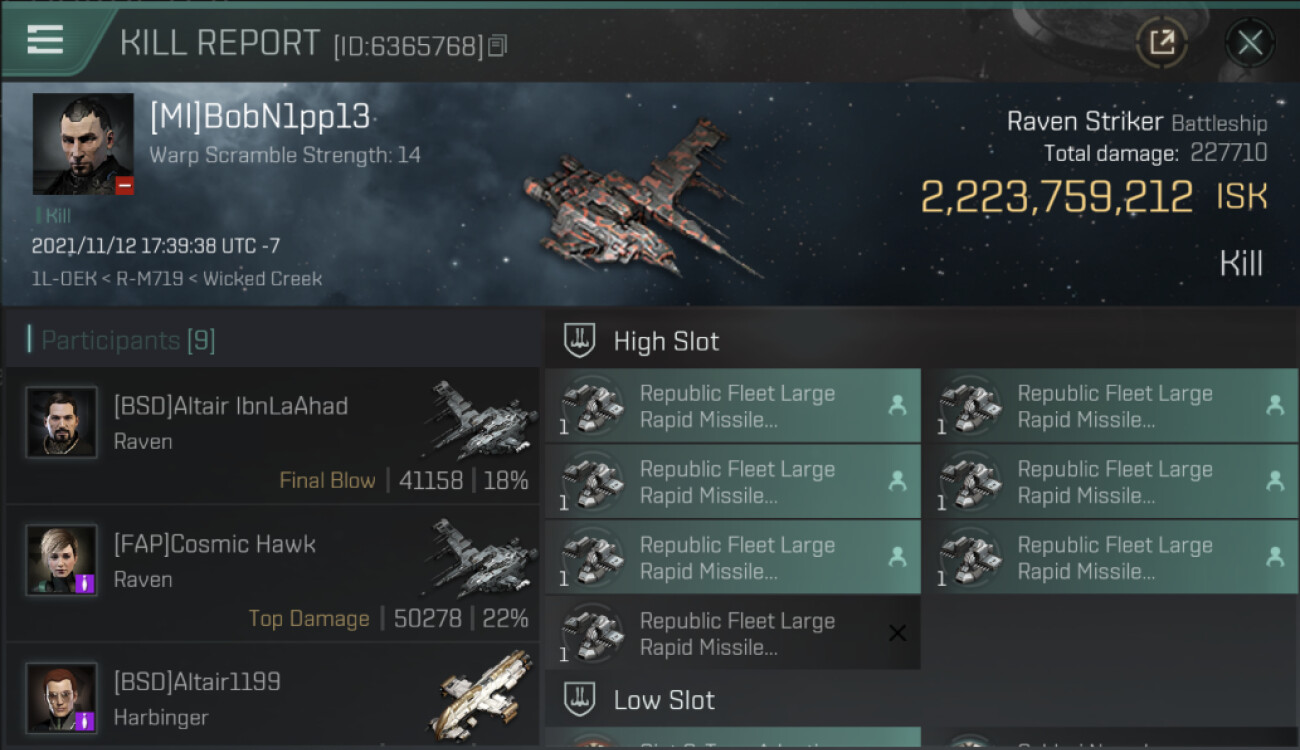Image resolution: width=1300 pixels, height=750 pixels.
Task: Copy the kill report ID
Action: [x=498, y=45]
